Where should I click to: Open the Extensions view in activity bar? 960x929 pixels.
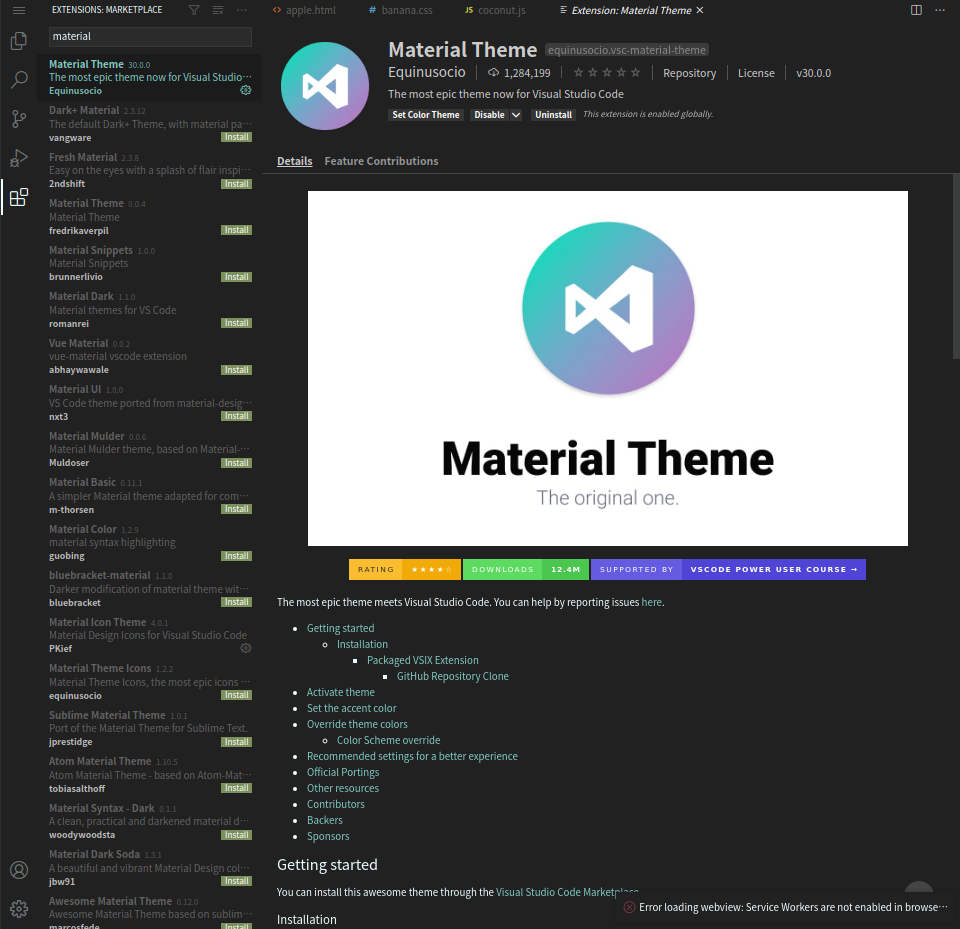click(x=19, y=197)
